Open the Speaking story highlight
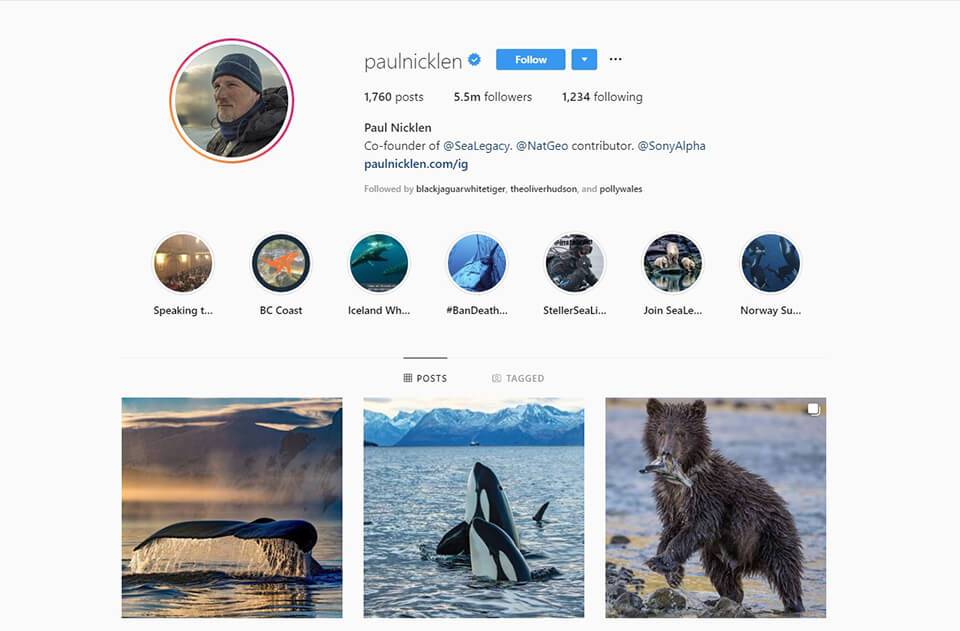Viewport: 960px width, 631px height. coord(183,263)
